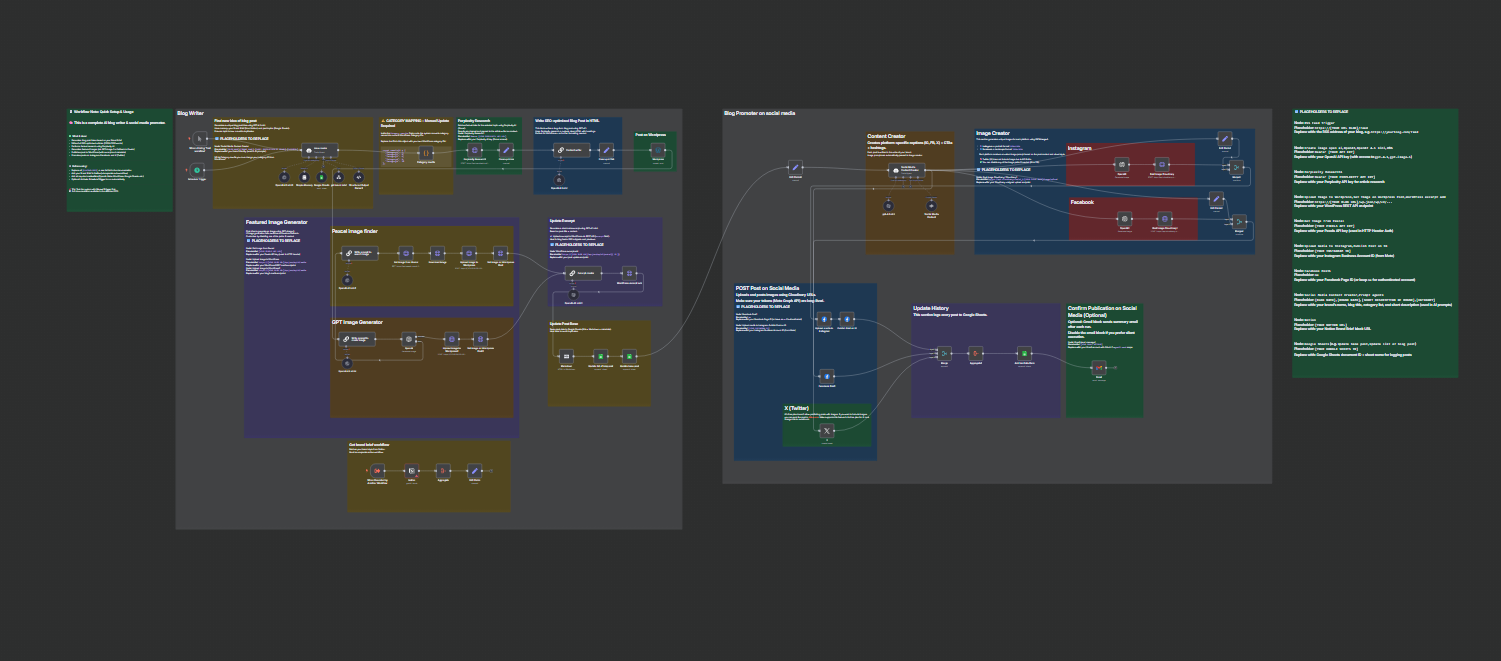Click the manual Test workflow trigger node

(198, 138)
